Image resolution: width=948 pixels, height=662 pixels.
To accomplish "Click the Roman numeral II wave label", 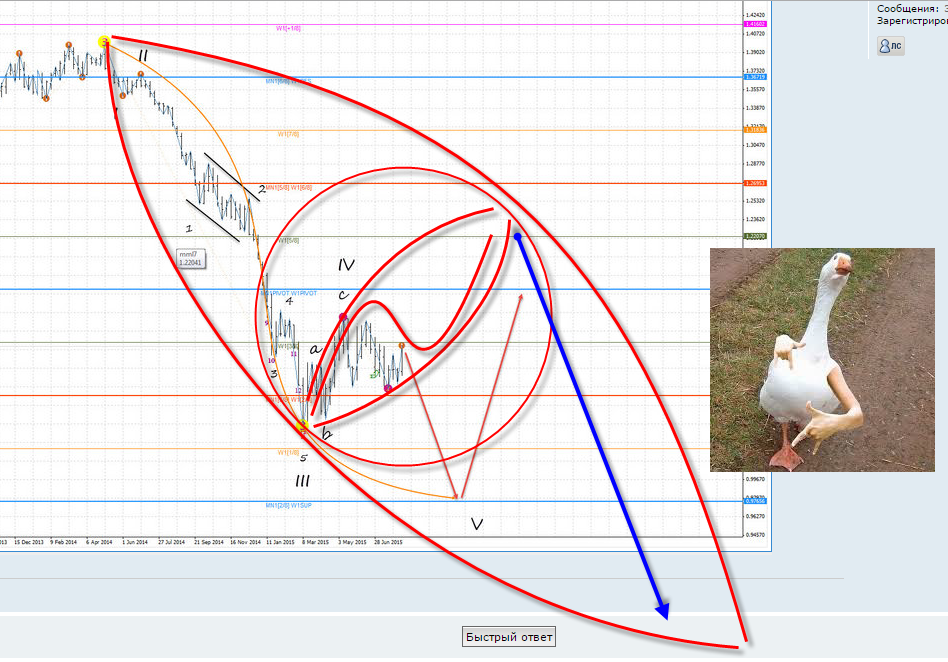I will (143, 54).
